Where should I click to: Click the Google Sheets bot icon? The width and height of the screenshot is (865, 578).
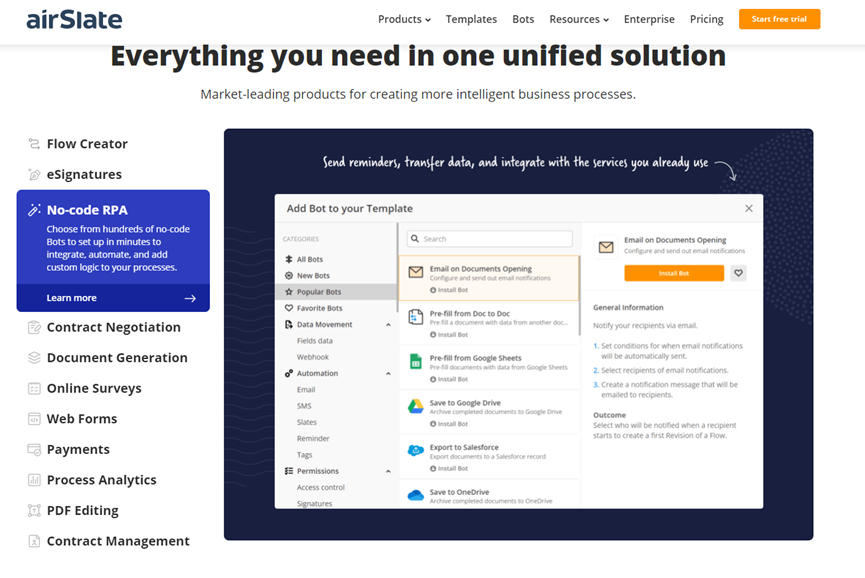click(415, 362)
